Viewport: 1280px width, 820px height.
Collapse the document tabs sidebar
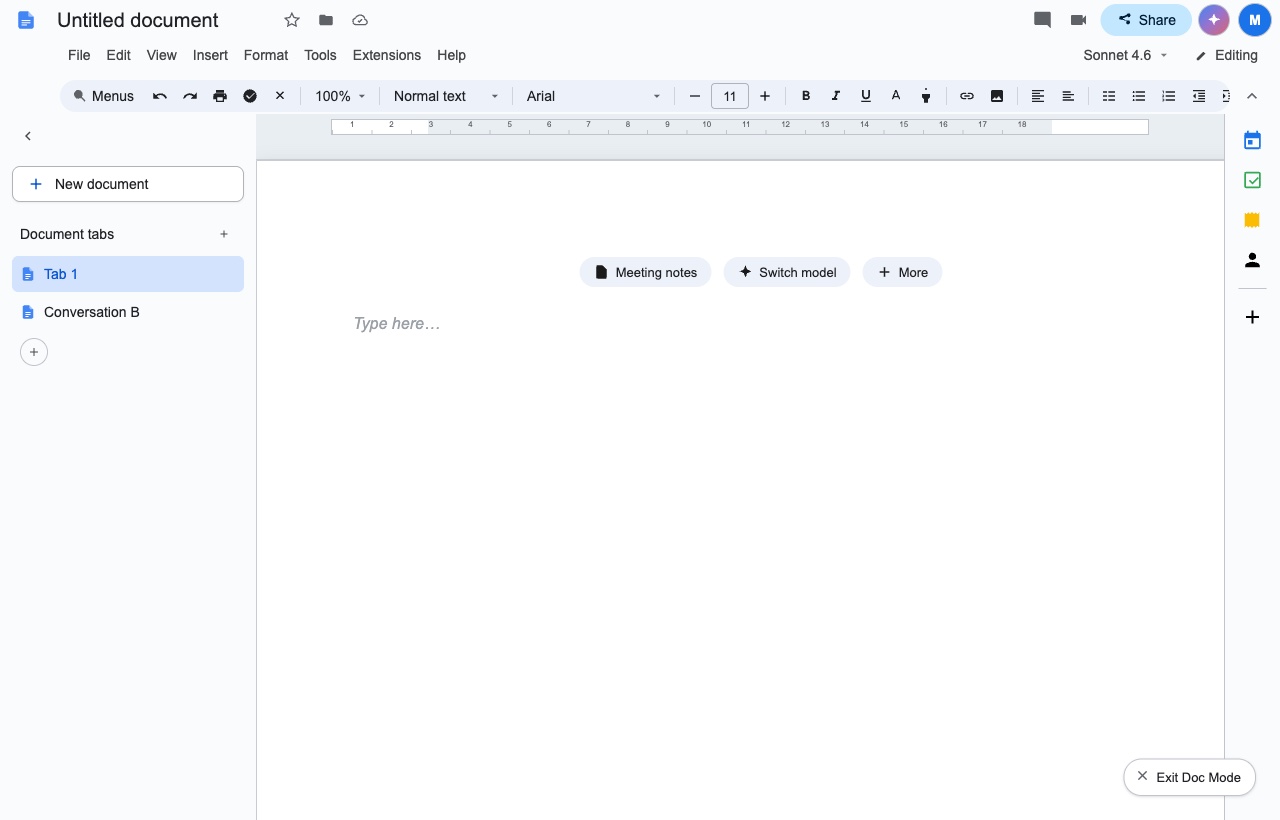[x=28, y=136]
